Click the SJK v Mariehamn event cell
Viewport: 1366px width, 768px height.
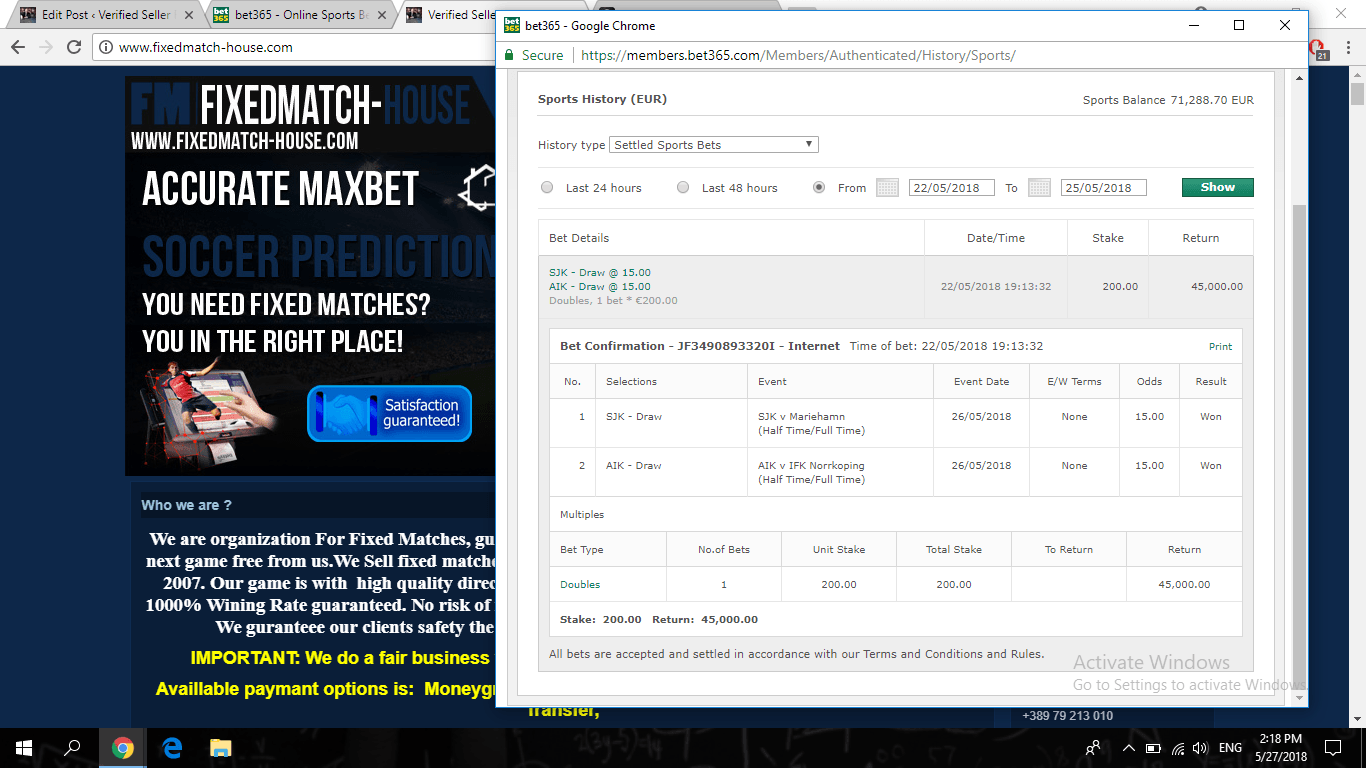[x=840, y=423]
